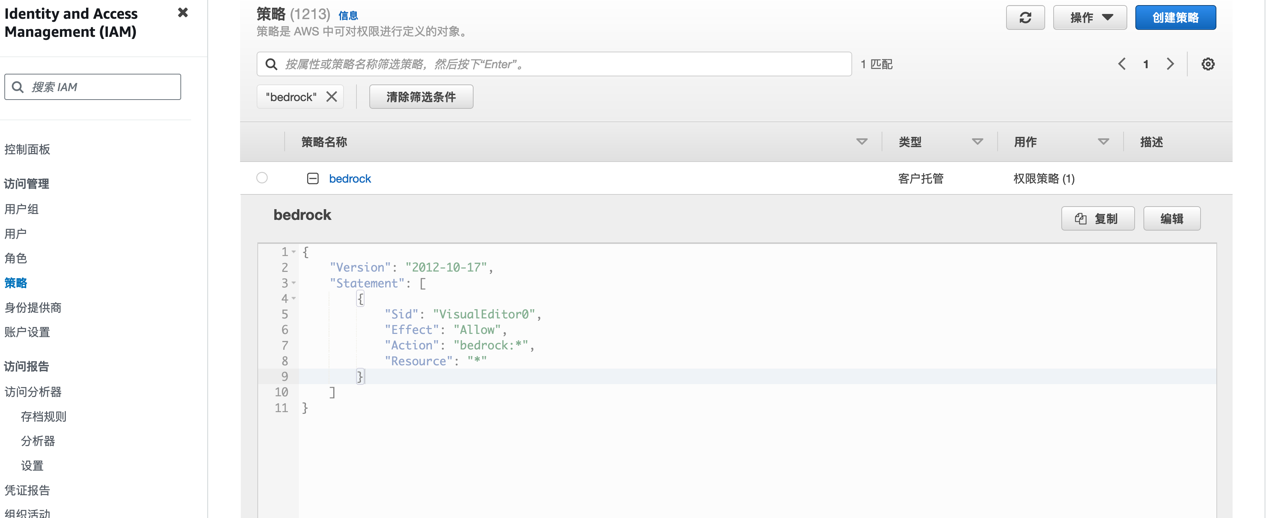Image resolution: width=1269 pixels, height=518 pixels.
Task: Go to previous page of policies
Action: pyautogui.click(x=1122, y=64)
